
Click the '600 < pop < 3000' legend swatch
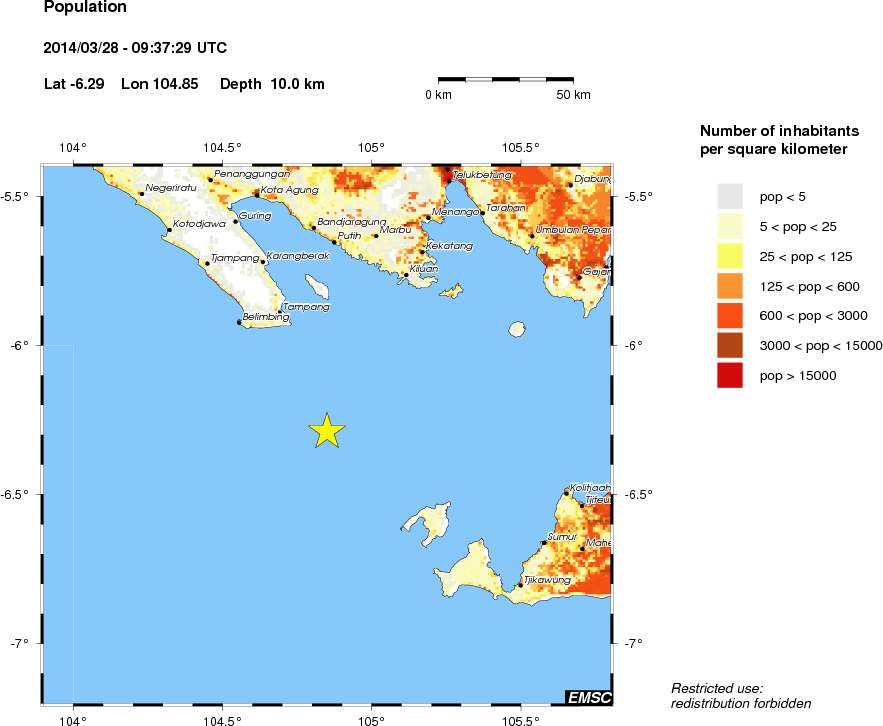click(730, 316)
